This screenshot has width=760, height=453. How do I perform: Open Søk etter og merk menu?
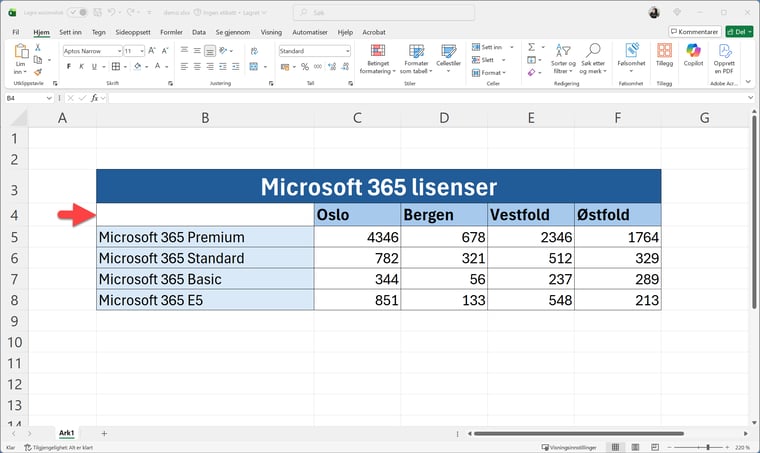tap(593, 59)
